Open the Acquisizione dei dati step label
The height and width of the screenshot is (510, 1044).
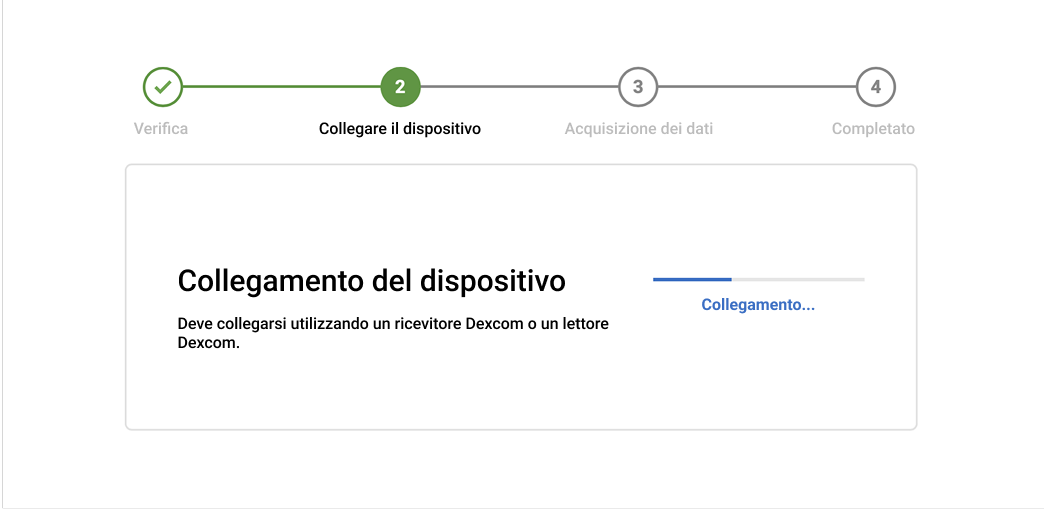coord(638,129)
